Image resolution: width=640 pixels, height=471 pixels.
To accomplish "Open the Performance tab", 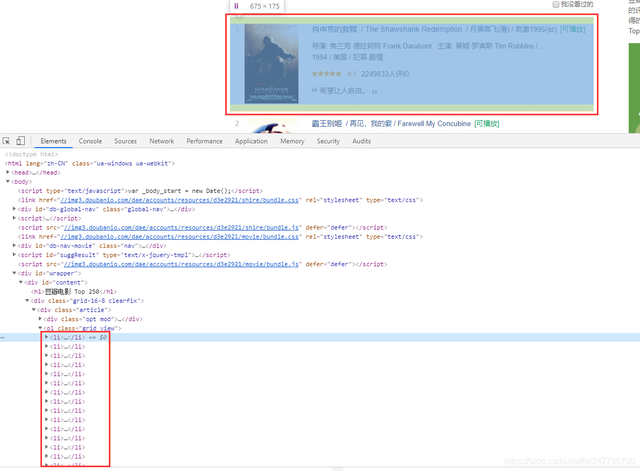I will point(204,141).
